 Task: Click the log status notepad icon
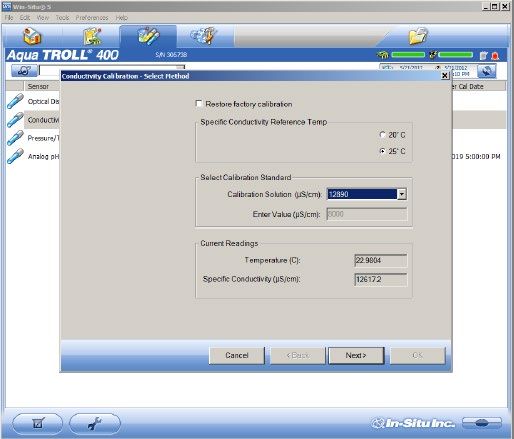484,56
